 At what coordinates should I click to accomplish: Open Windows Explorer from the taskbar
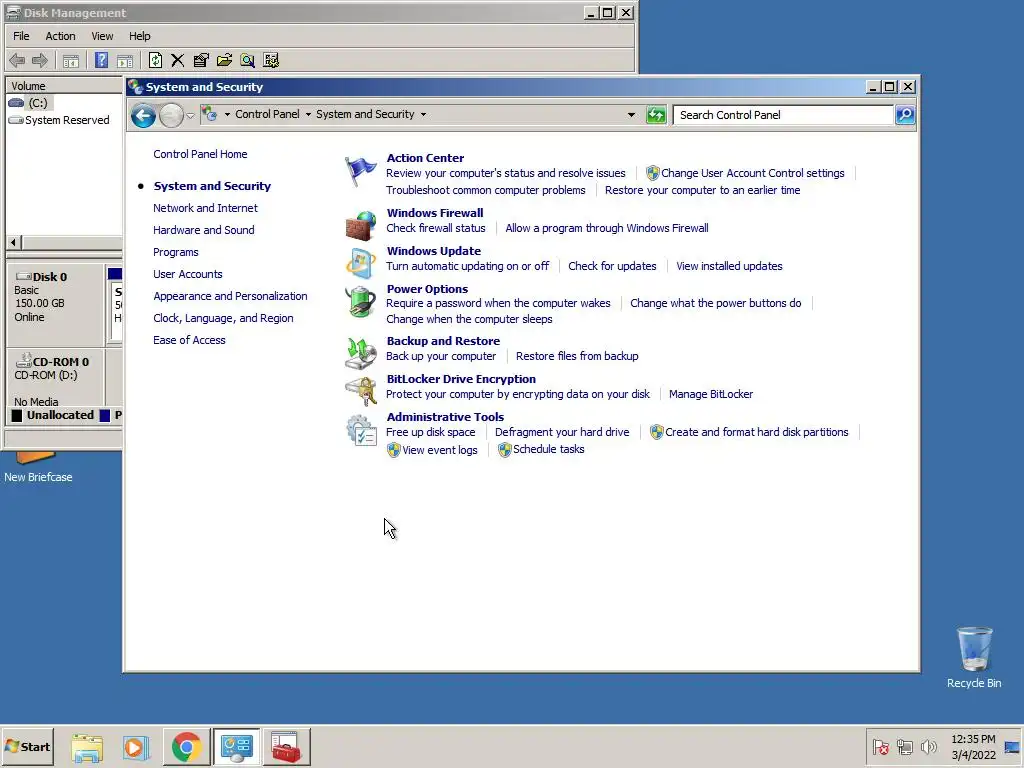[x=87, y=747]
